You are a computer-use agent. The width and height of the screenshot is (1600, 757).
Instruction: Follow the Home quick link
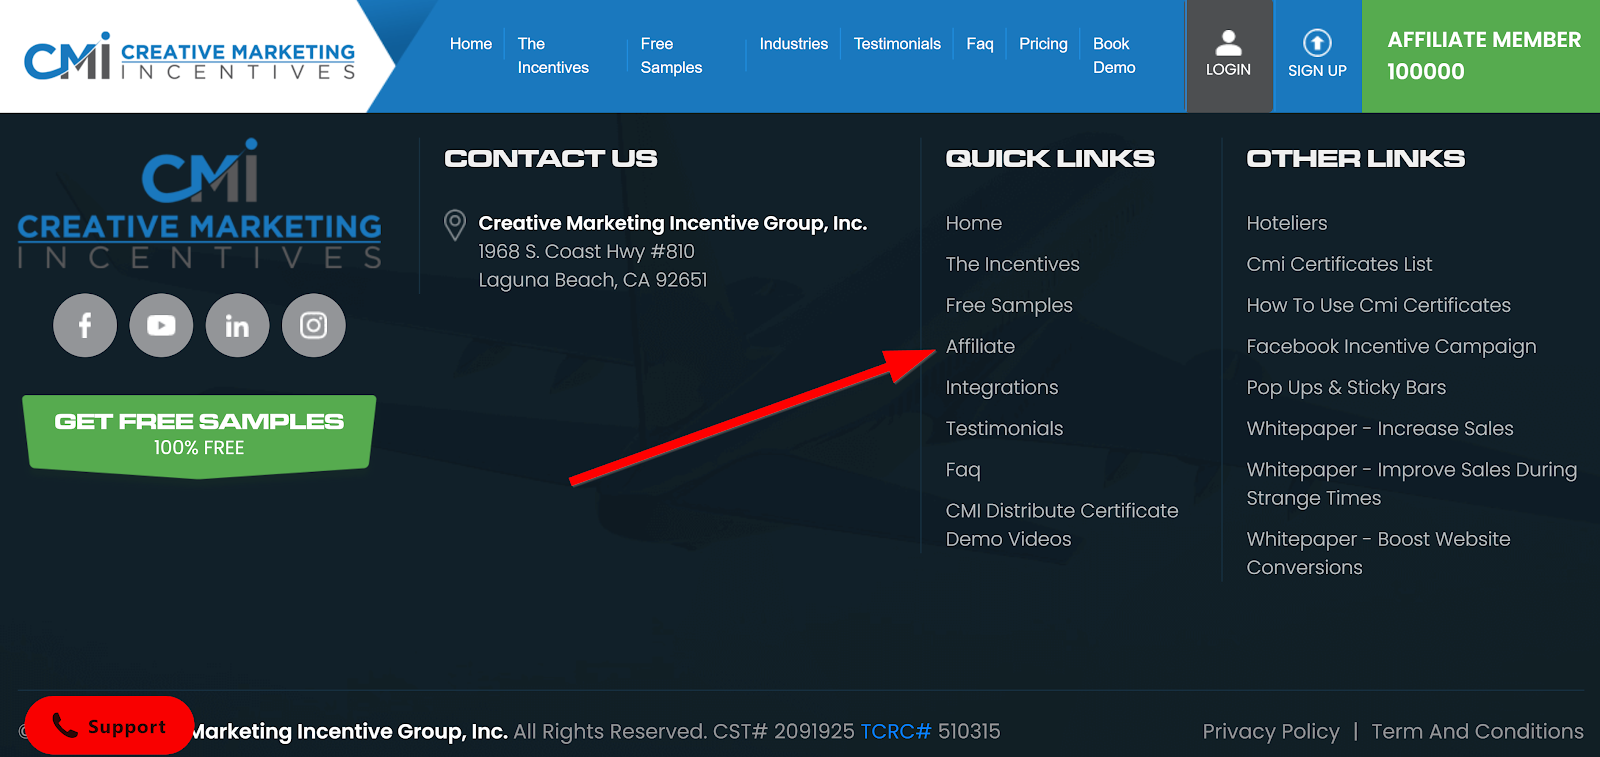point(974,223)
